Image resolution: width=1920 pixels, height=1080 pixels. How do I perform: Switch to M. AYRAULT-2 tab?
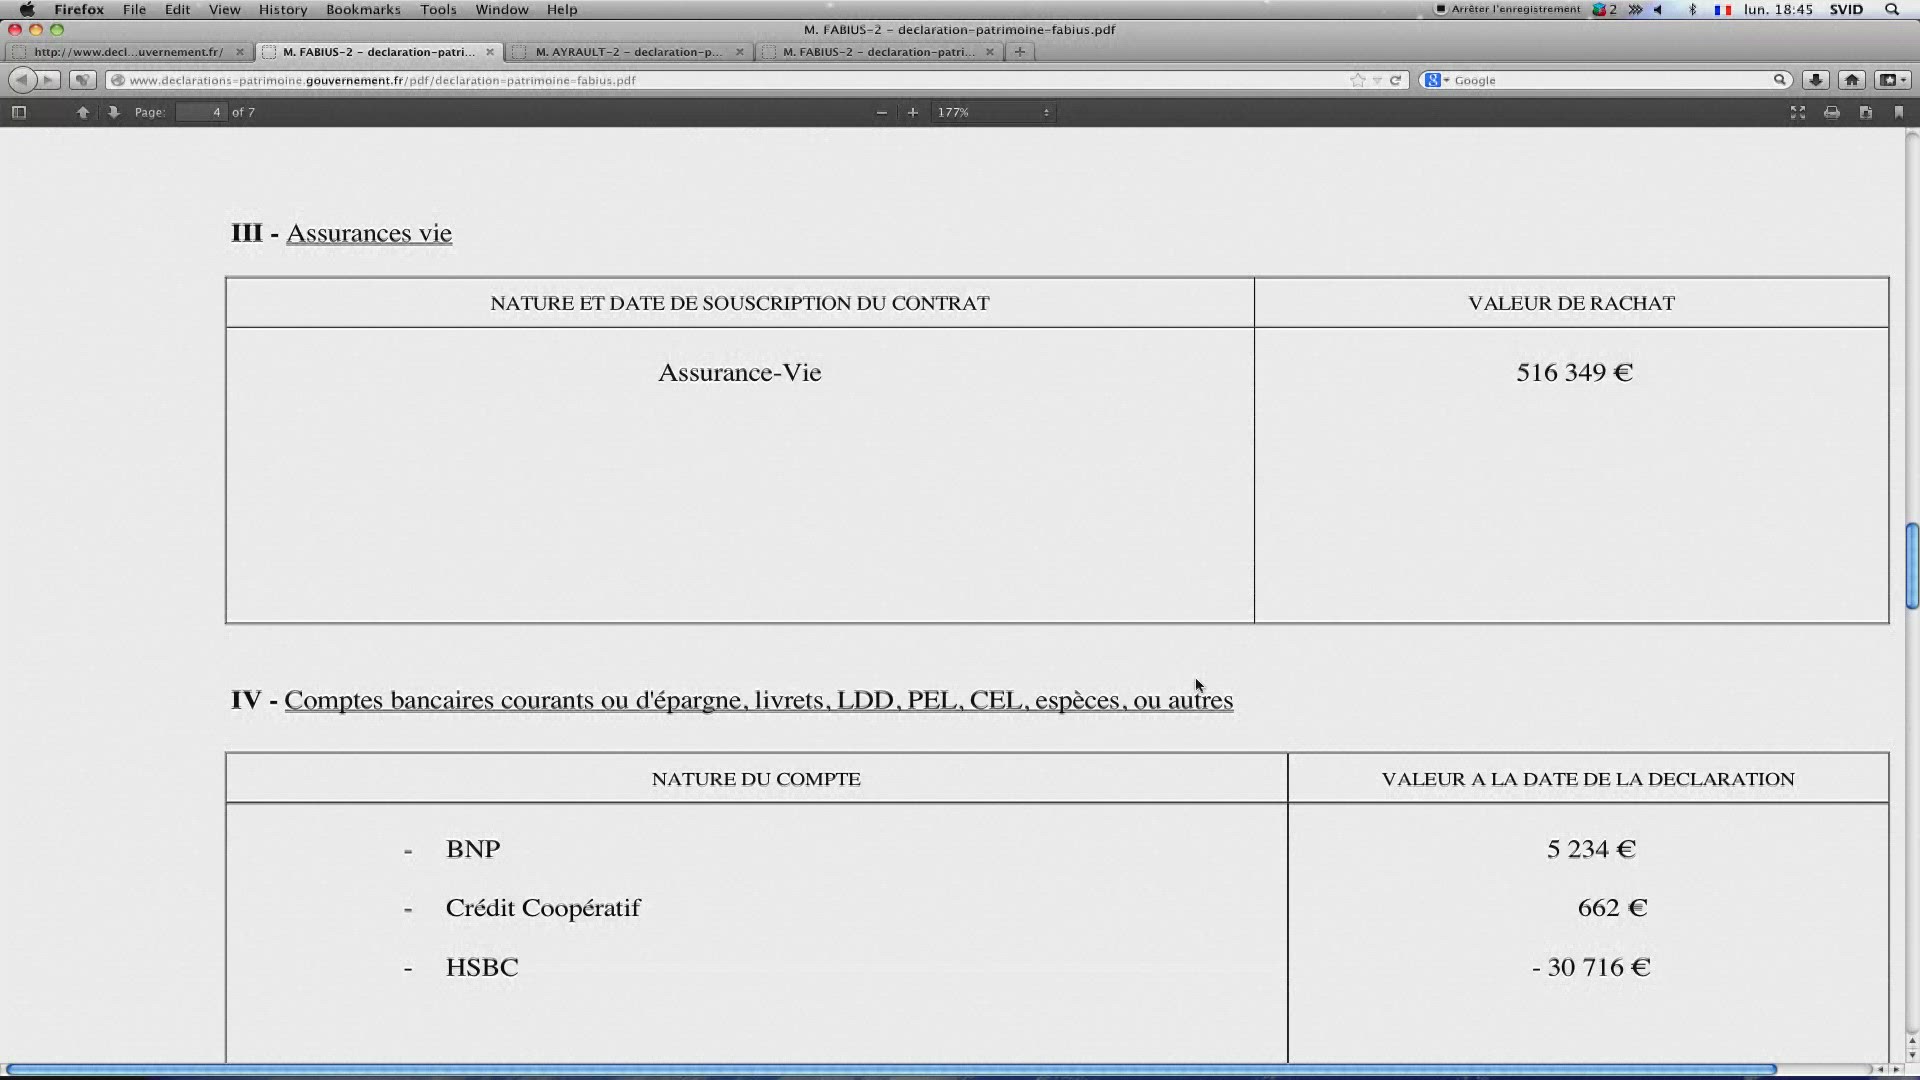(628, 52)
